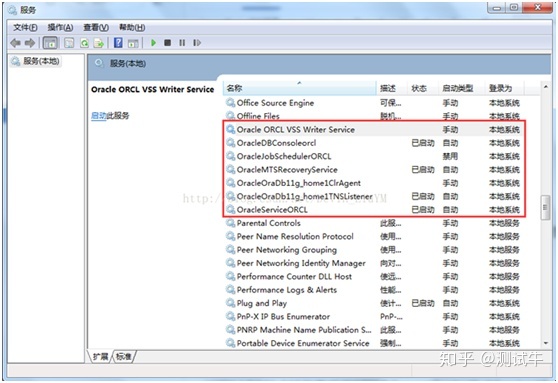Image resolution: width=558 pixels, height=383 pixels.
Task: Click gear icon of OracleDBConsoleorcl row
Action: click(x=231, y=142)
